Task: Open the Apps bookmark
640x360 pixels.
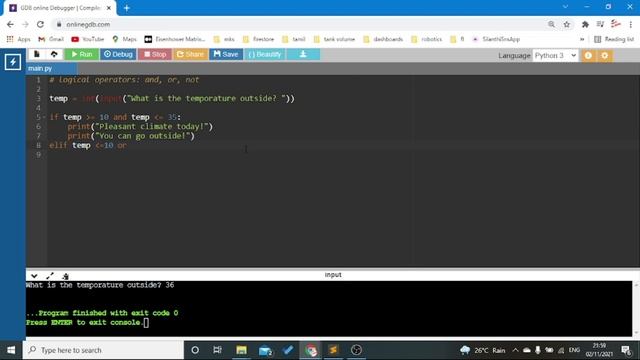Action: [18, 39]
